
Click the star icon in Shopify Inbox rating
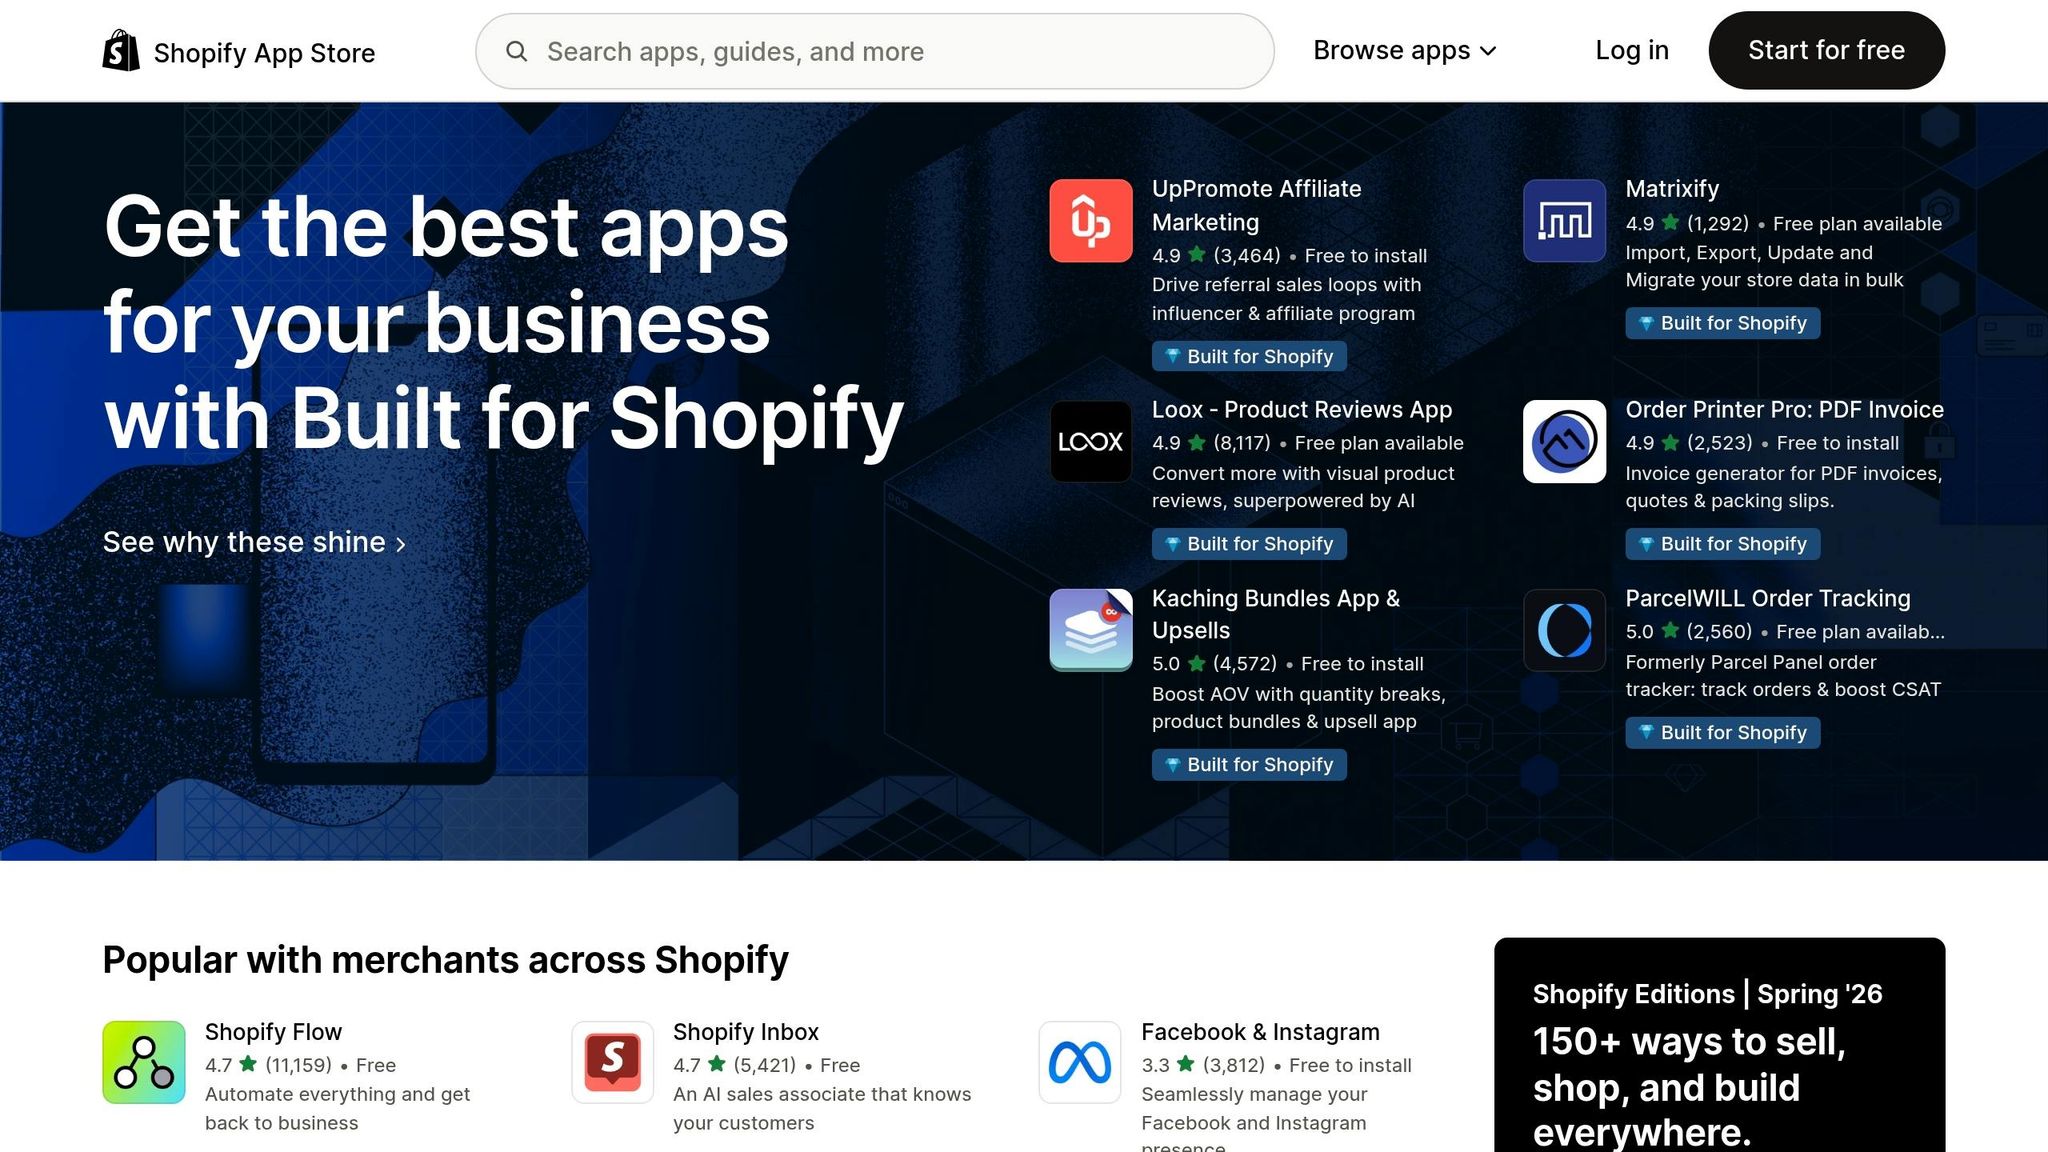[716, 1064]
